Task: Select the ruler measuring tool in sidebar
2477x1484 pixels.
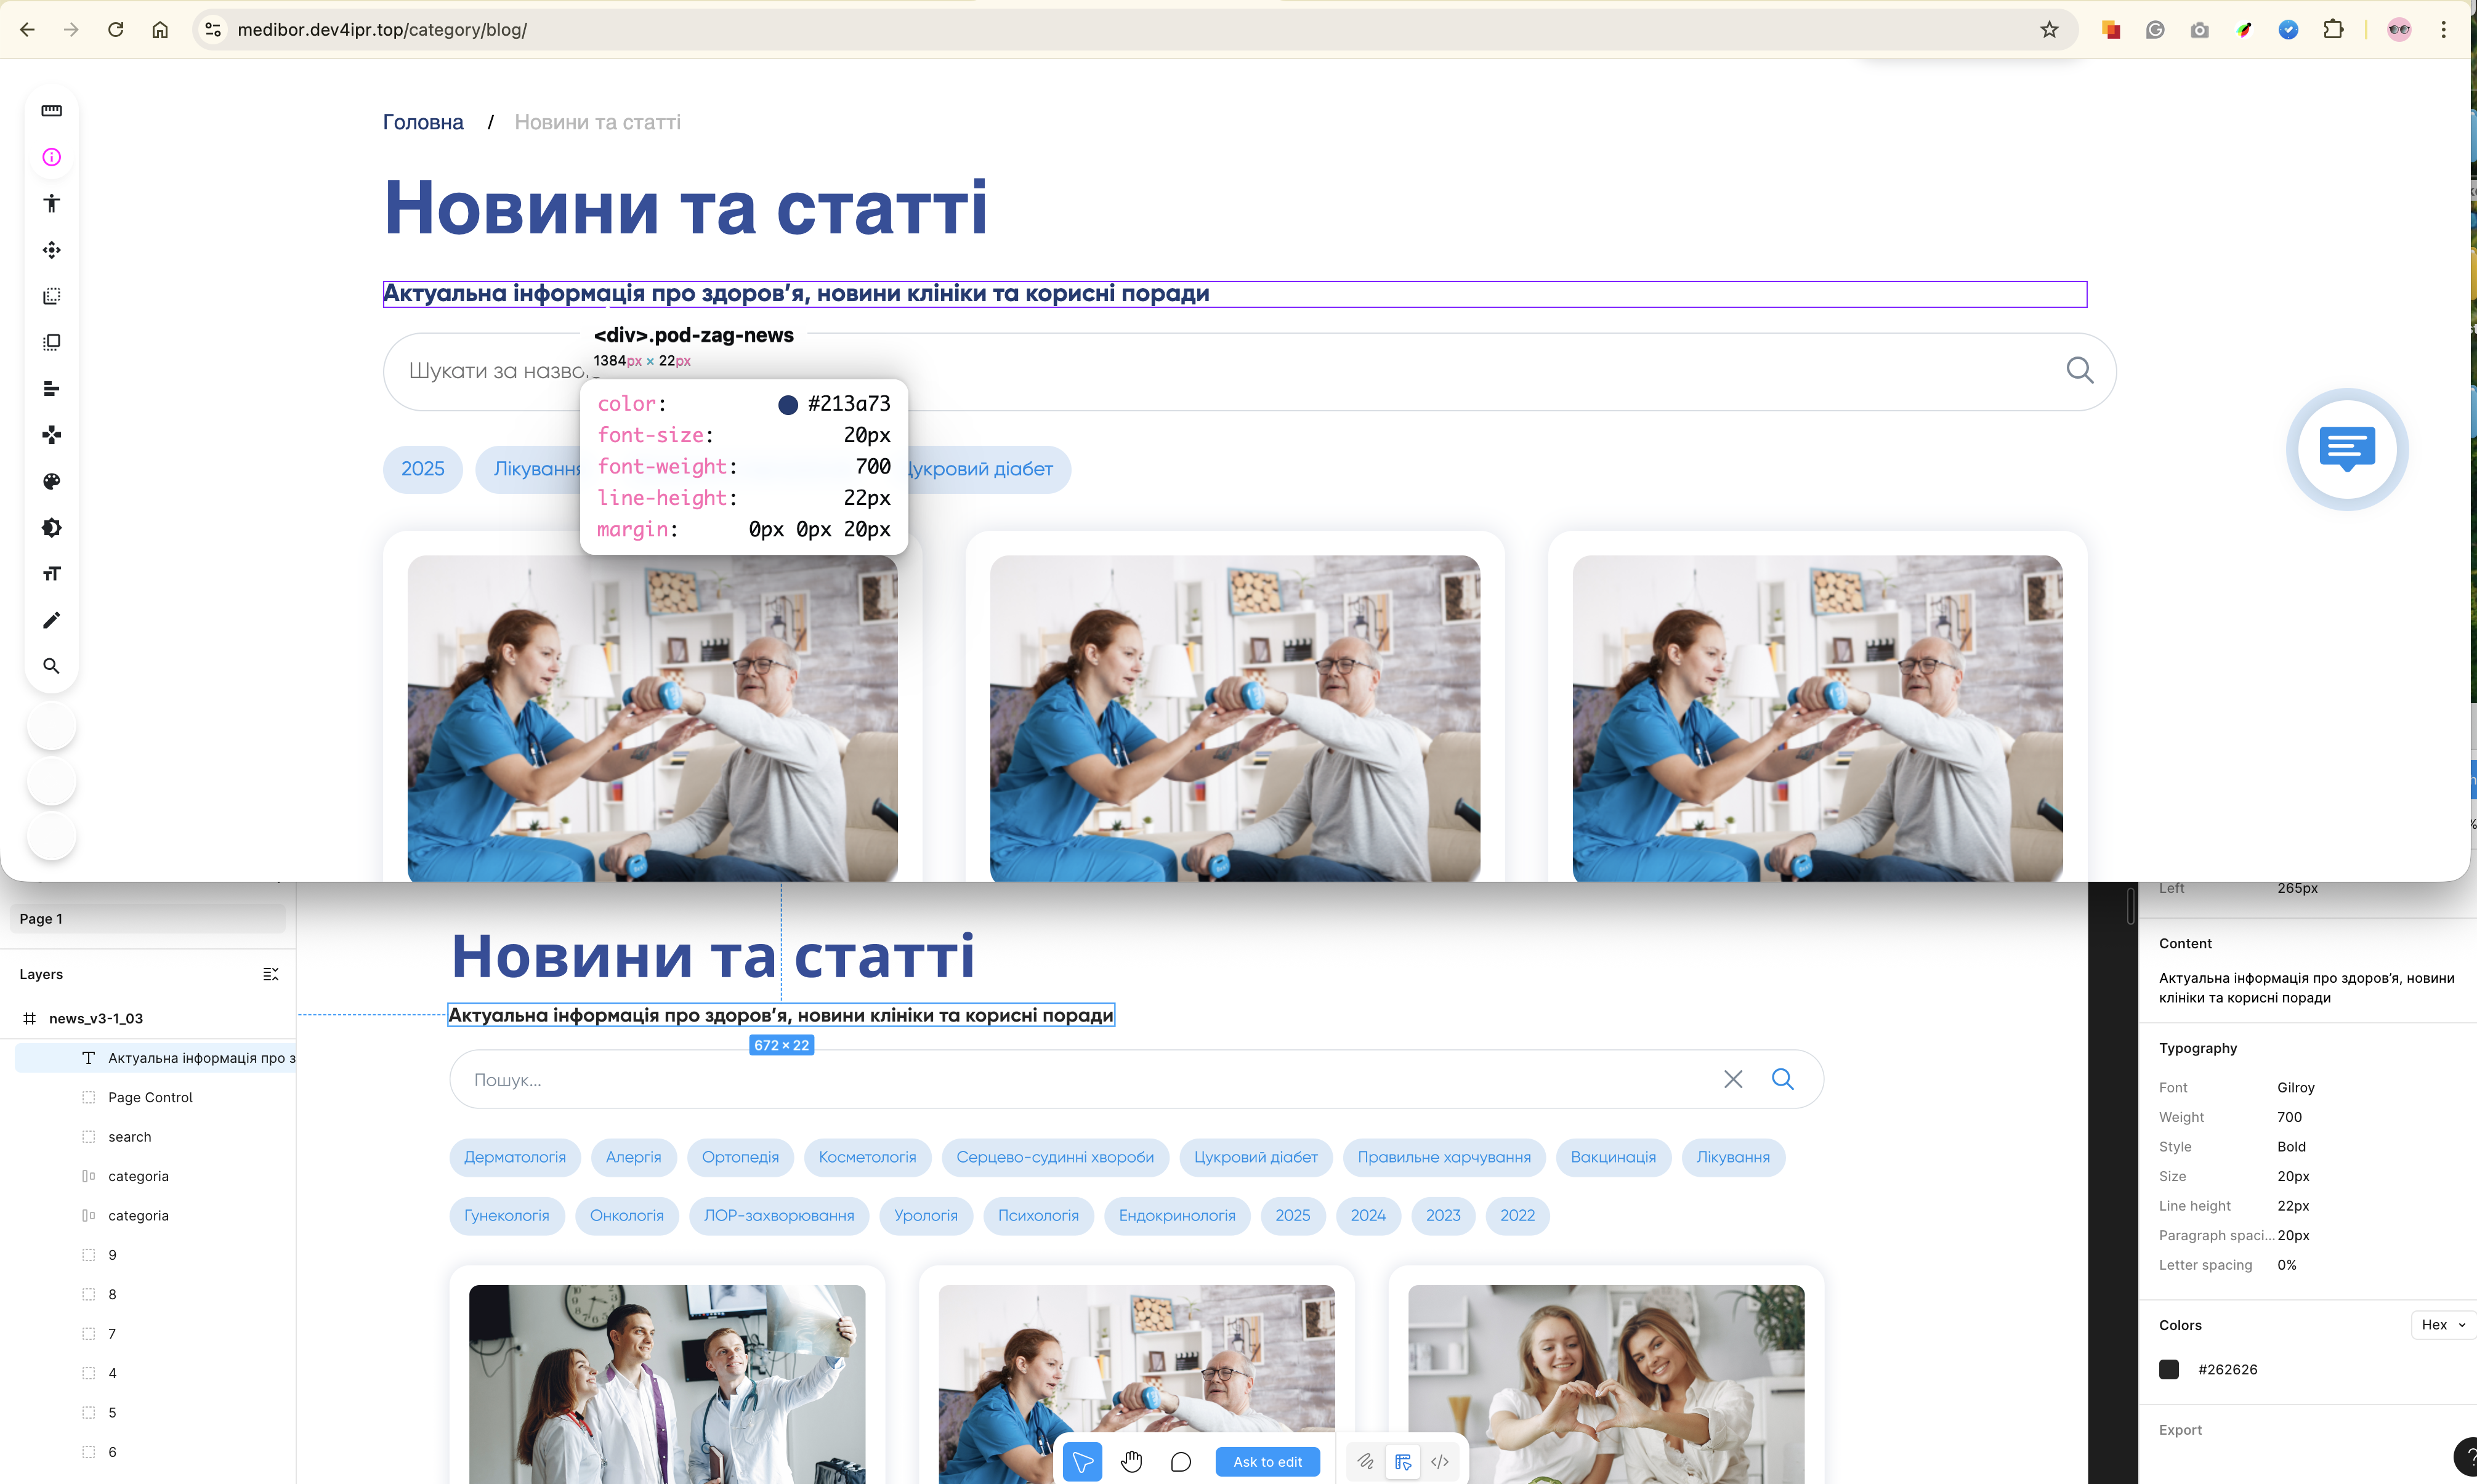Action: [51, 110]
